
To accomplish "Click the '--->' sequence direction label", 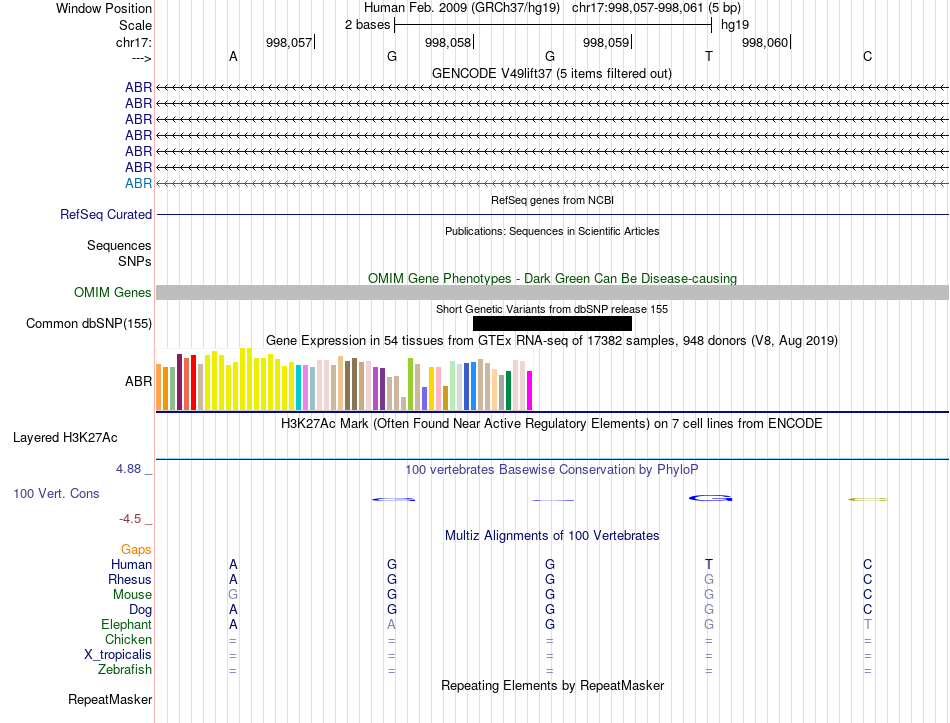I will click(141, 58).
